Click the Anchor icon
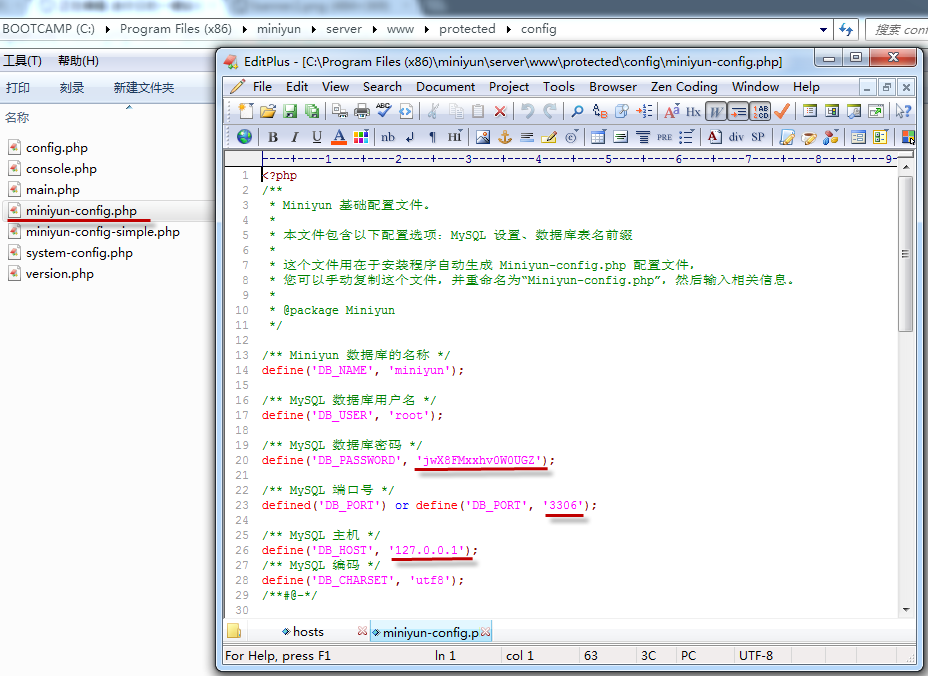Image resolution: width=928 pixels, height=676 pixels. tap(505, 137)
